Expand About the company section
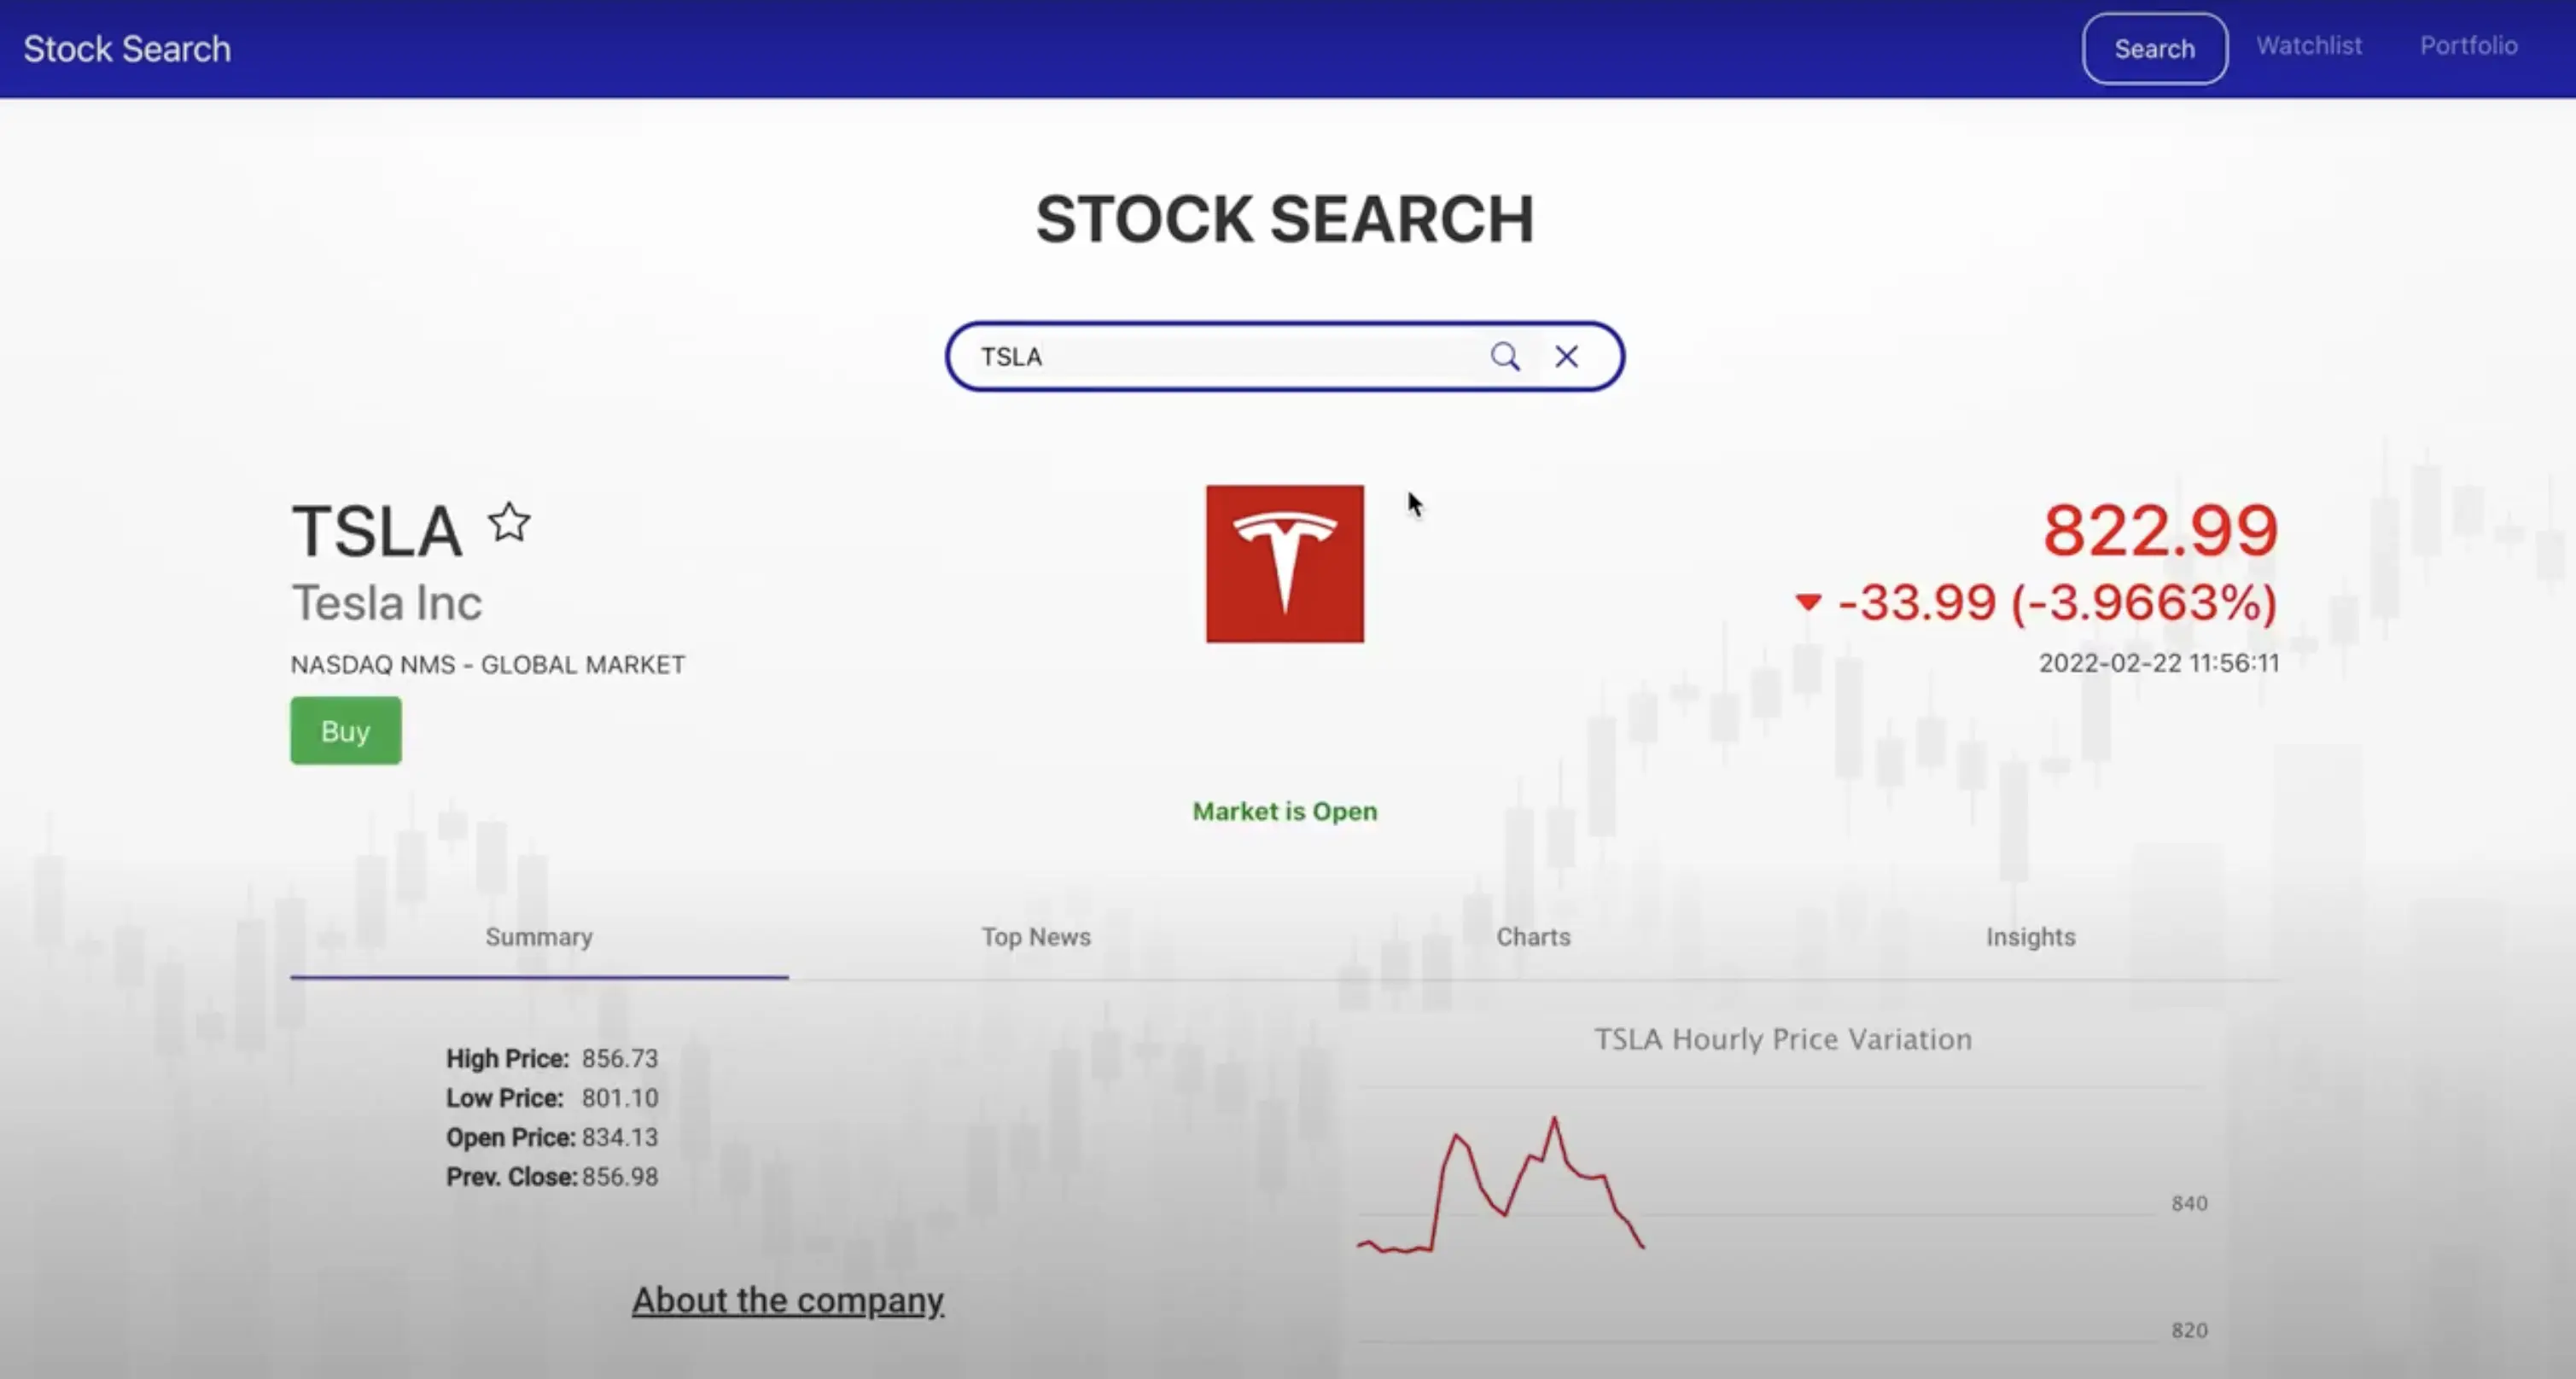2576x1379 pixels. point(787,1299)
